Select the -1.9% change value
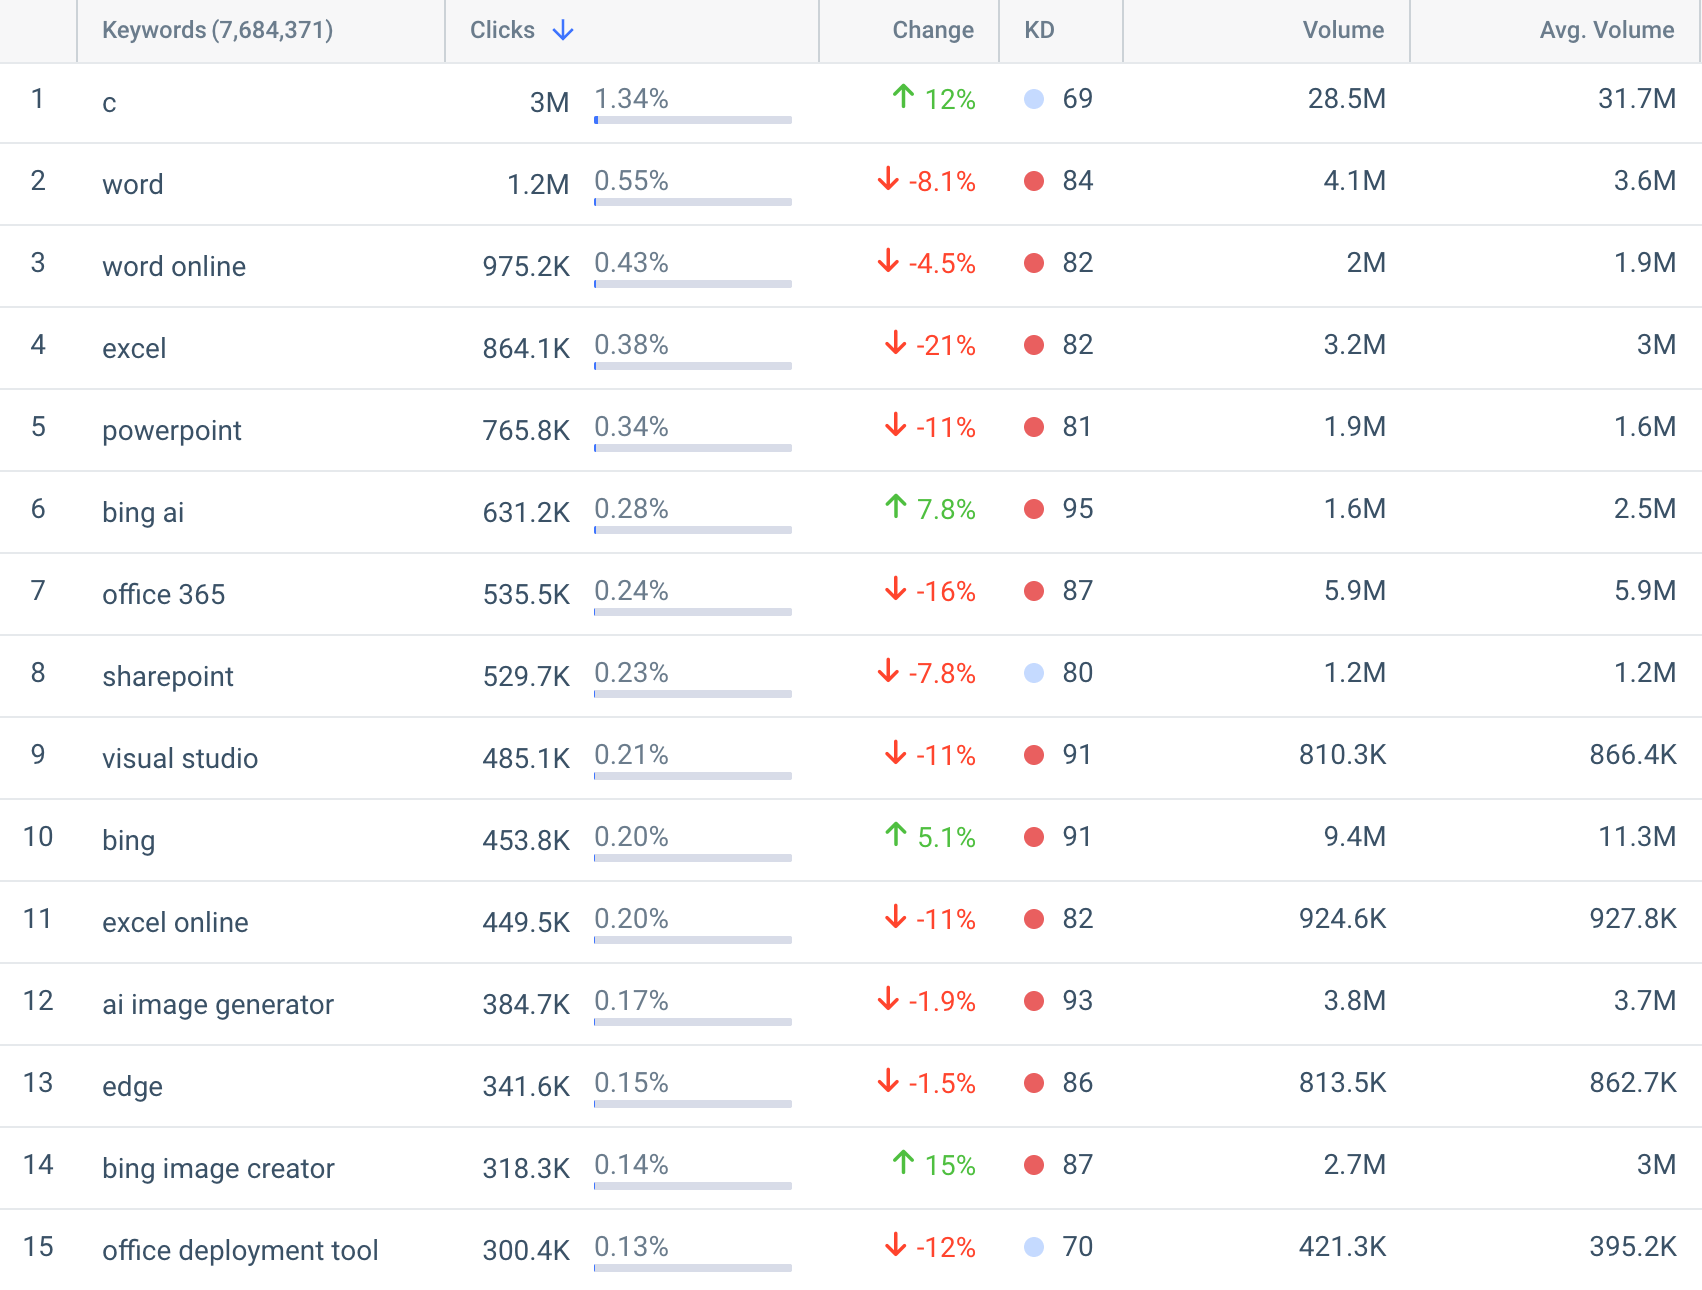 941,1001
